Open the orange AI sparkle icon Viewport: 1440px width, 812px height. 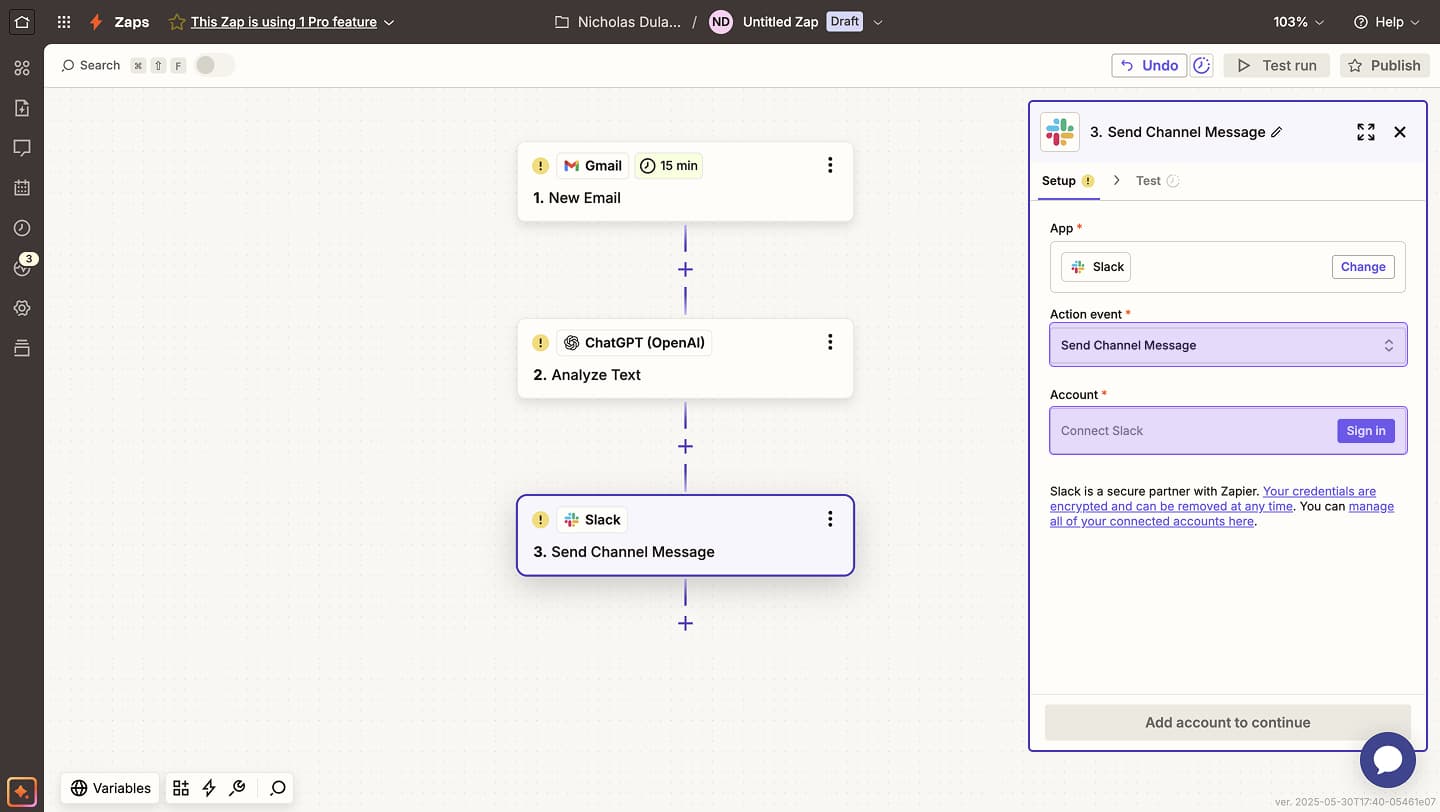click(22, 790)
